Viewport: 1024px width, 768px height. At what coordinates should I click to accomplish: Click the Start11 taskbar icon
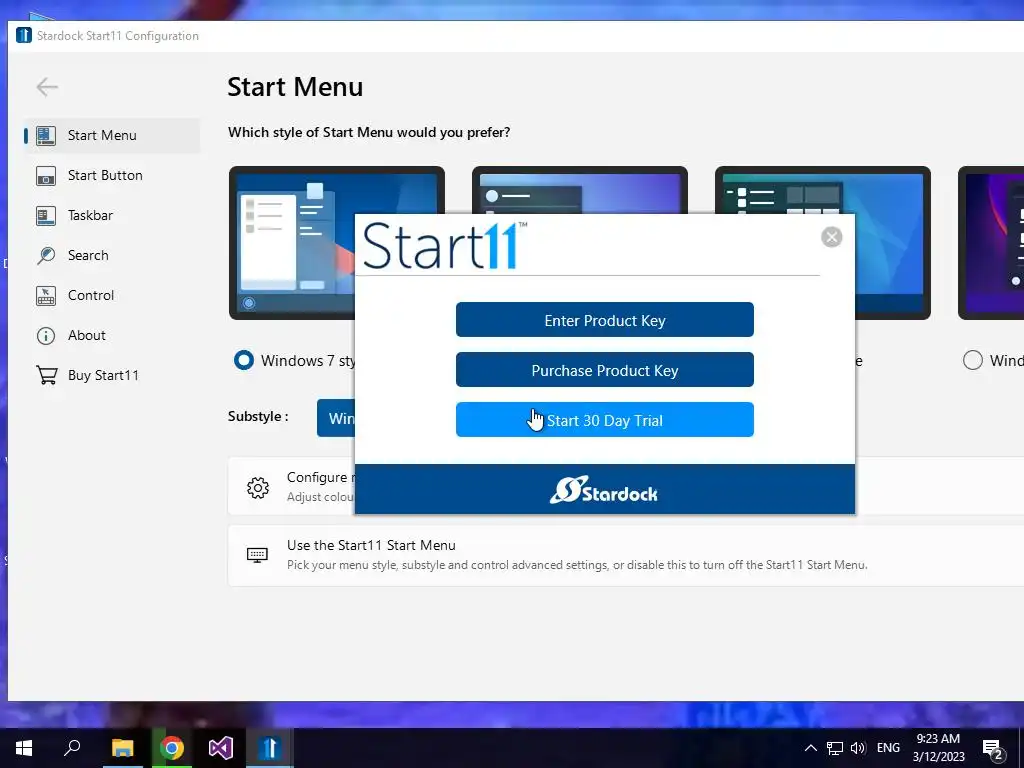[x=270, y=748]
